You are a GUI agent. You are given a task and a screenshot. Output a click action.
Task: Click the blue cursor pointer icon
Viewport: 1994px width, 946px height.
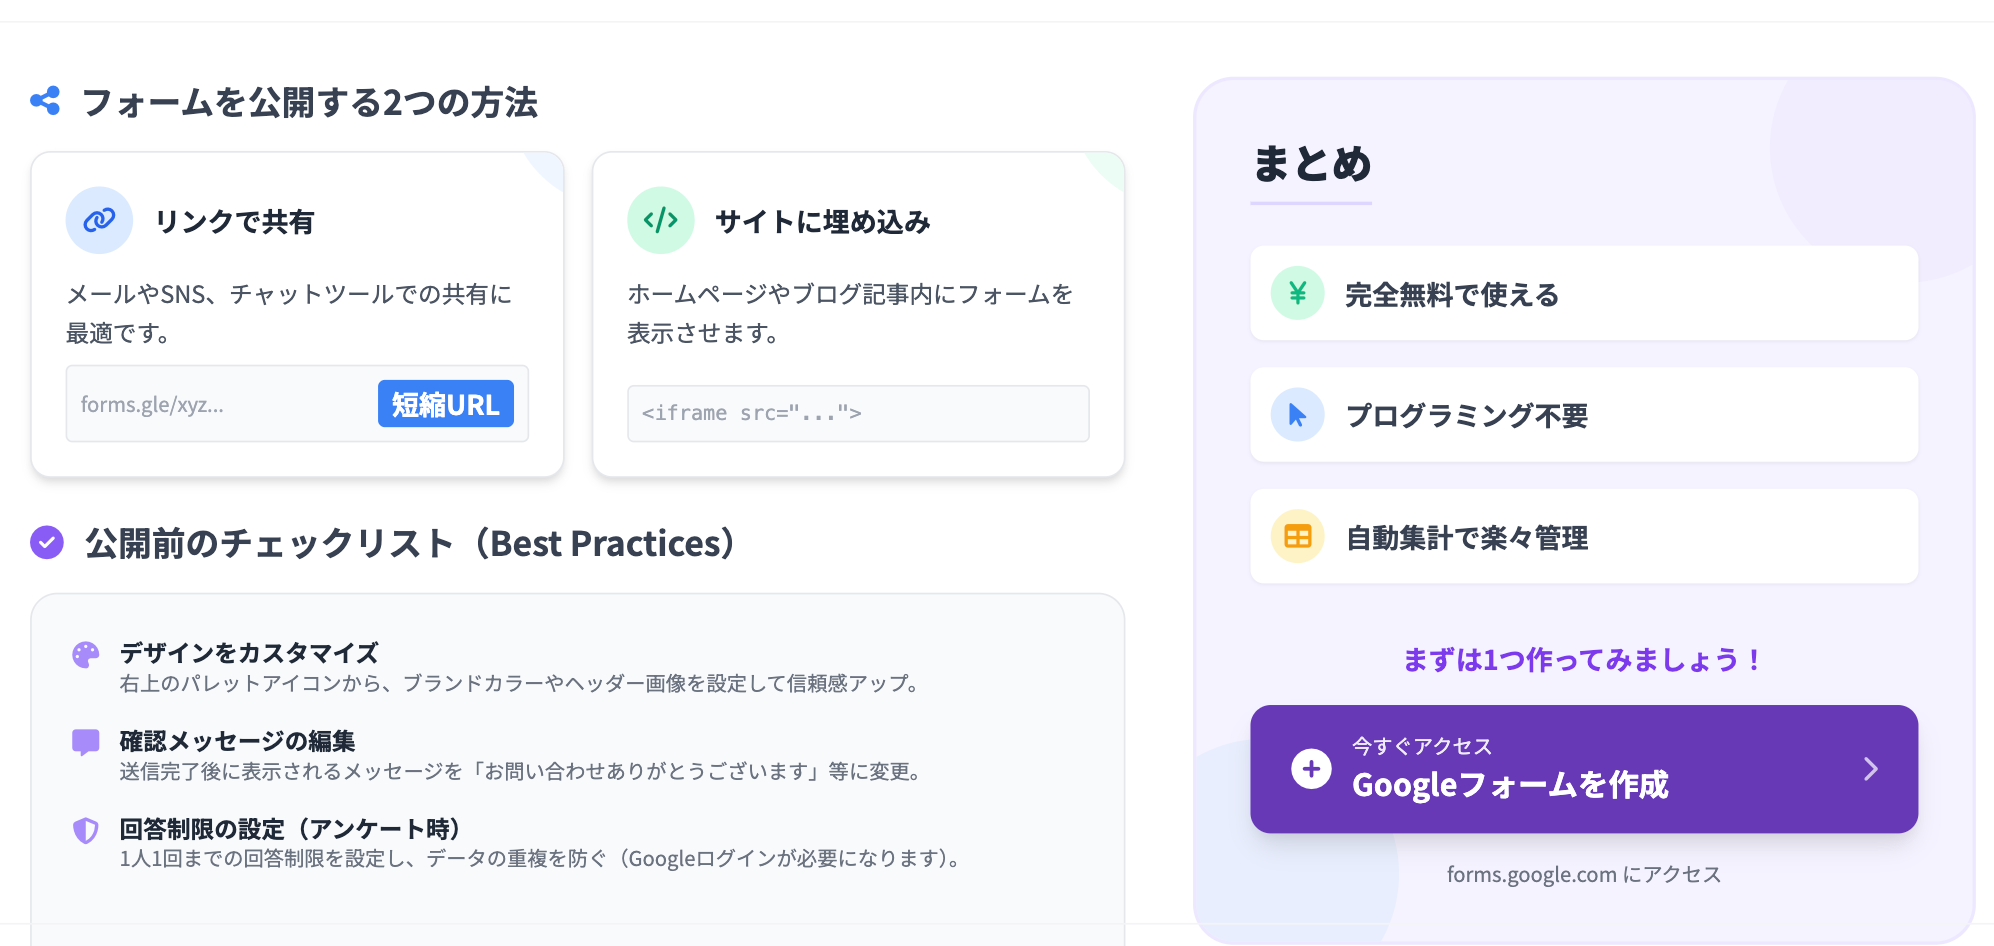coord(1297,415)
